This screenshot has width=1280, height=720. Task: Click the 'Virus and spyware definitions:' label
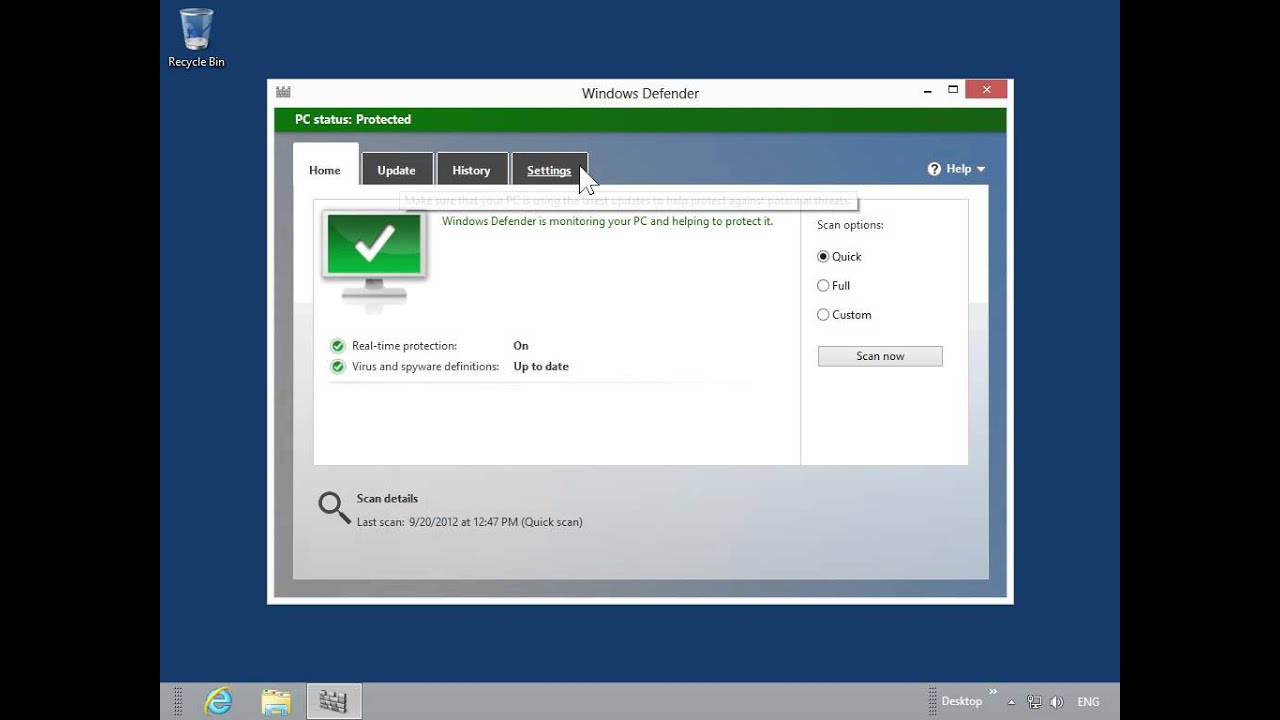point(425,367)
